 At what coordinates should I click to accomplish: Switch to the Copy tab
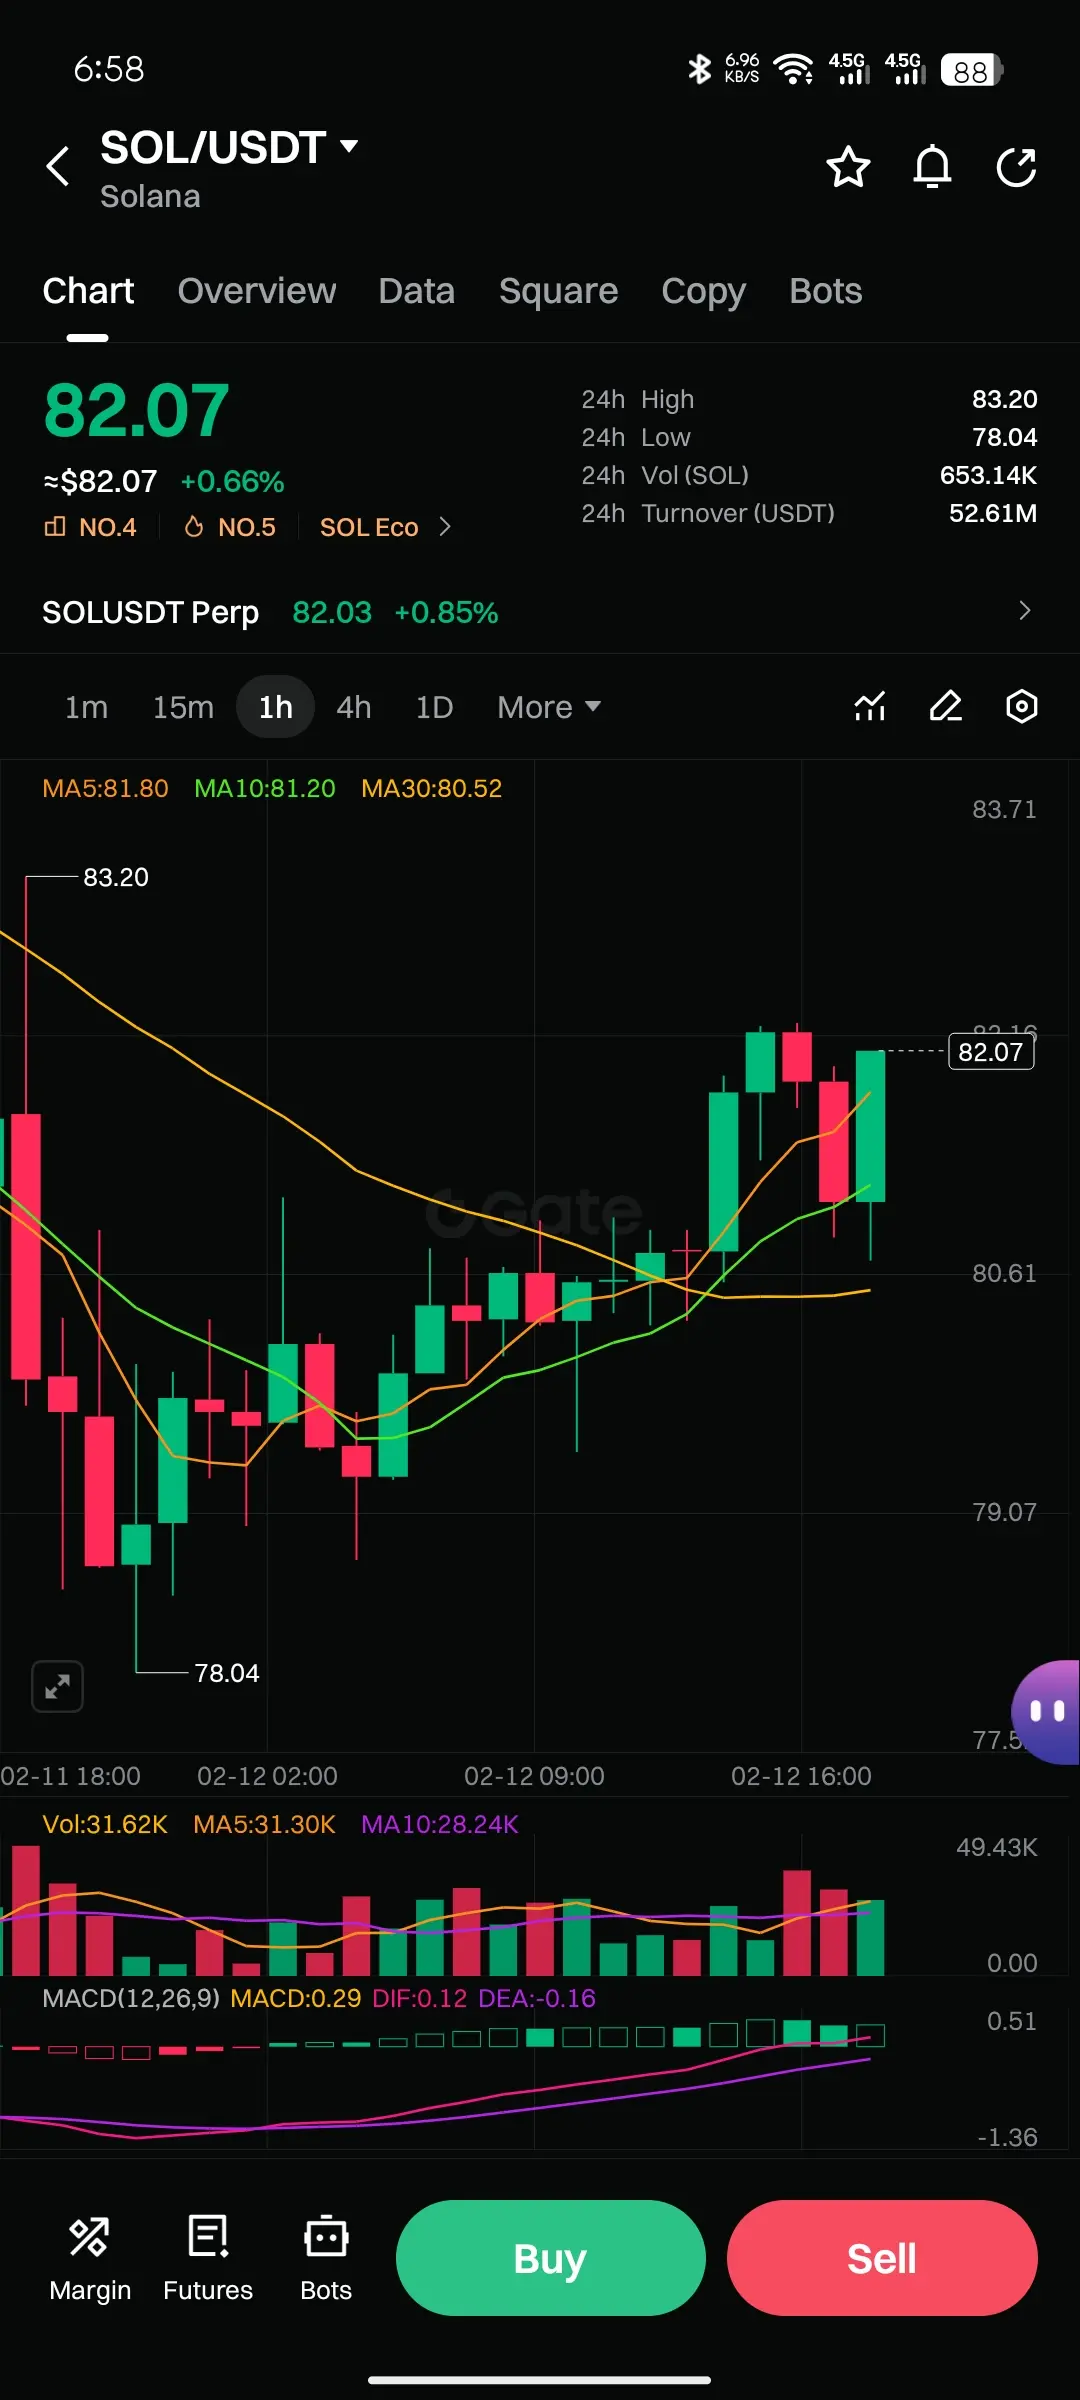click(x=703, y=291)
